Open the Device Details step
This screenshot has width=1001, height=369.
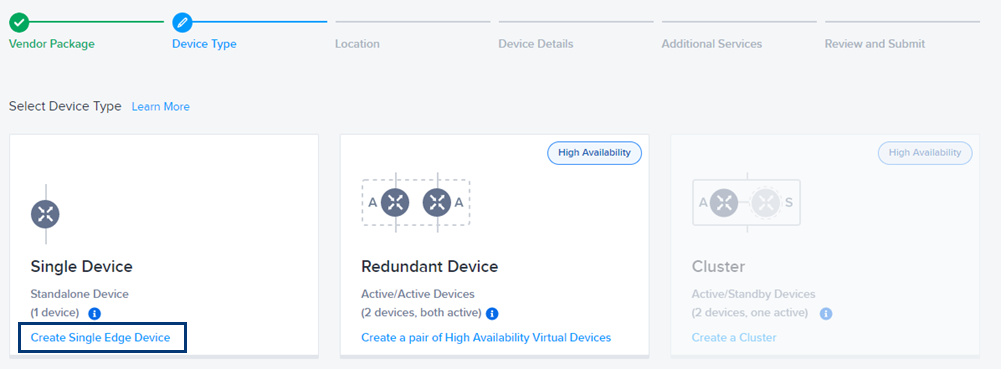(x=536, y=44)
